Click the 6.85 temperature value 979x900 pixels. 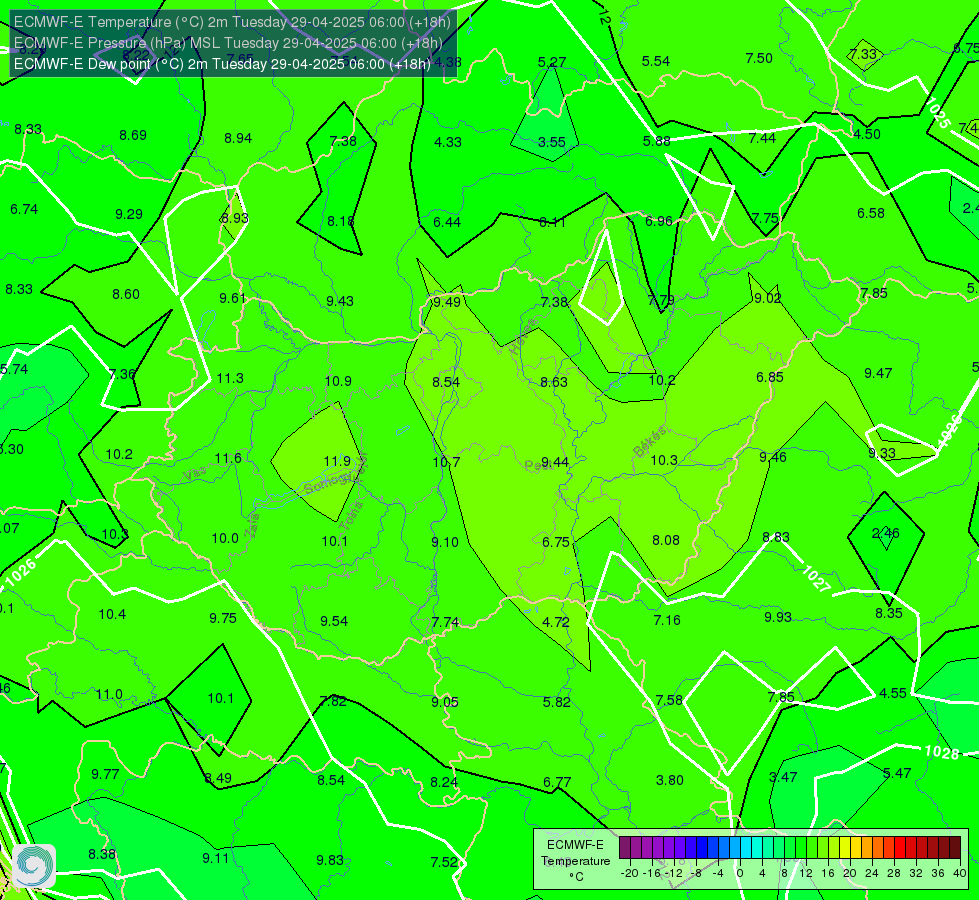point(769,377)
